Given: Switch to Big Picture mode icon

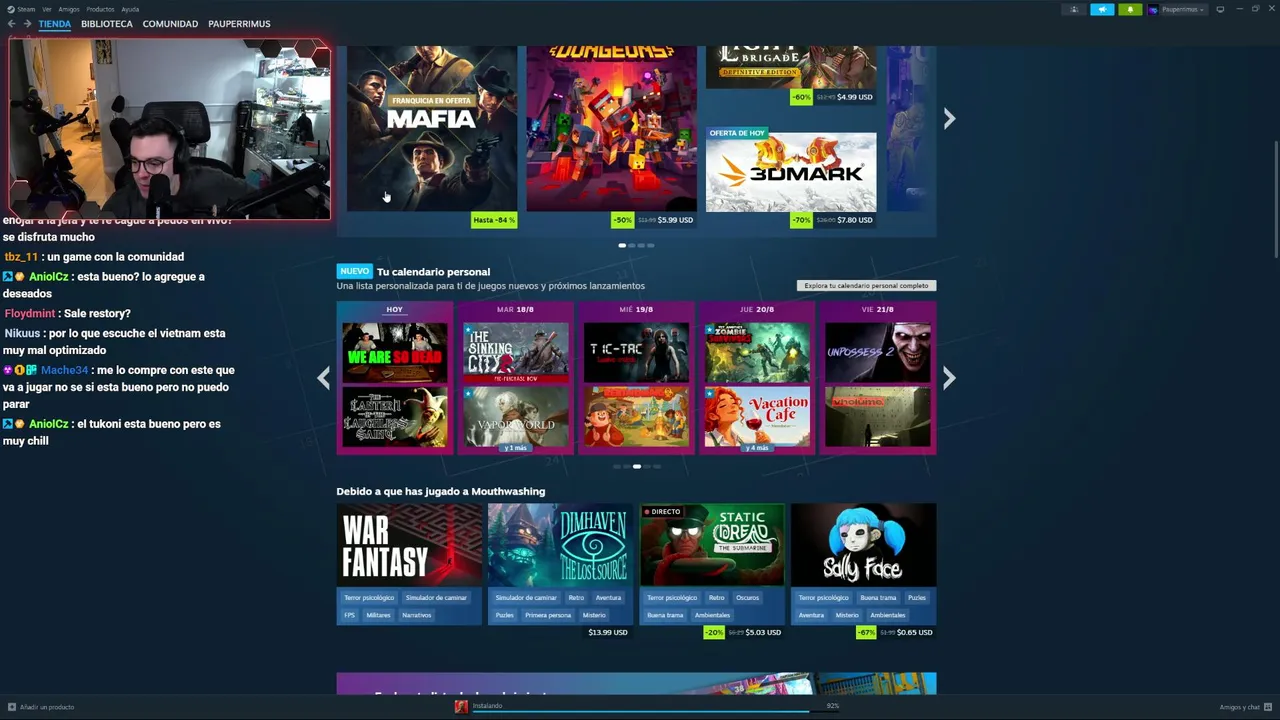Looking at the screenshot, I should click(1220, 9).
